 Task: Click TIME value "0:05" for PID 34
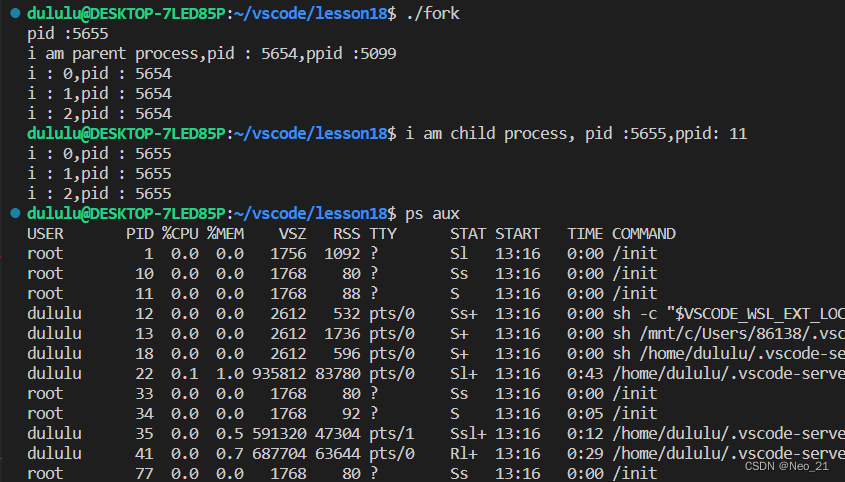tap(585, 413)
